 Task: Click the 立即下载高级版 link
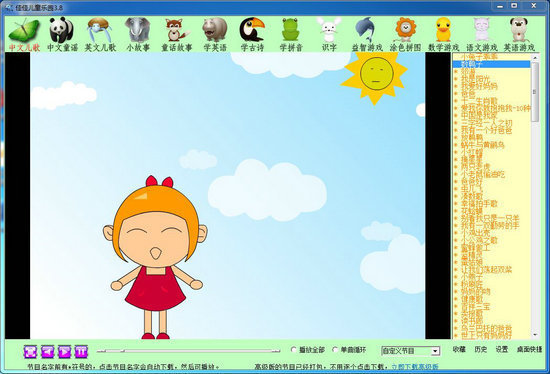415,367
